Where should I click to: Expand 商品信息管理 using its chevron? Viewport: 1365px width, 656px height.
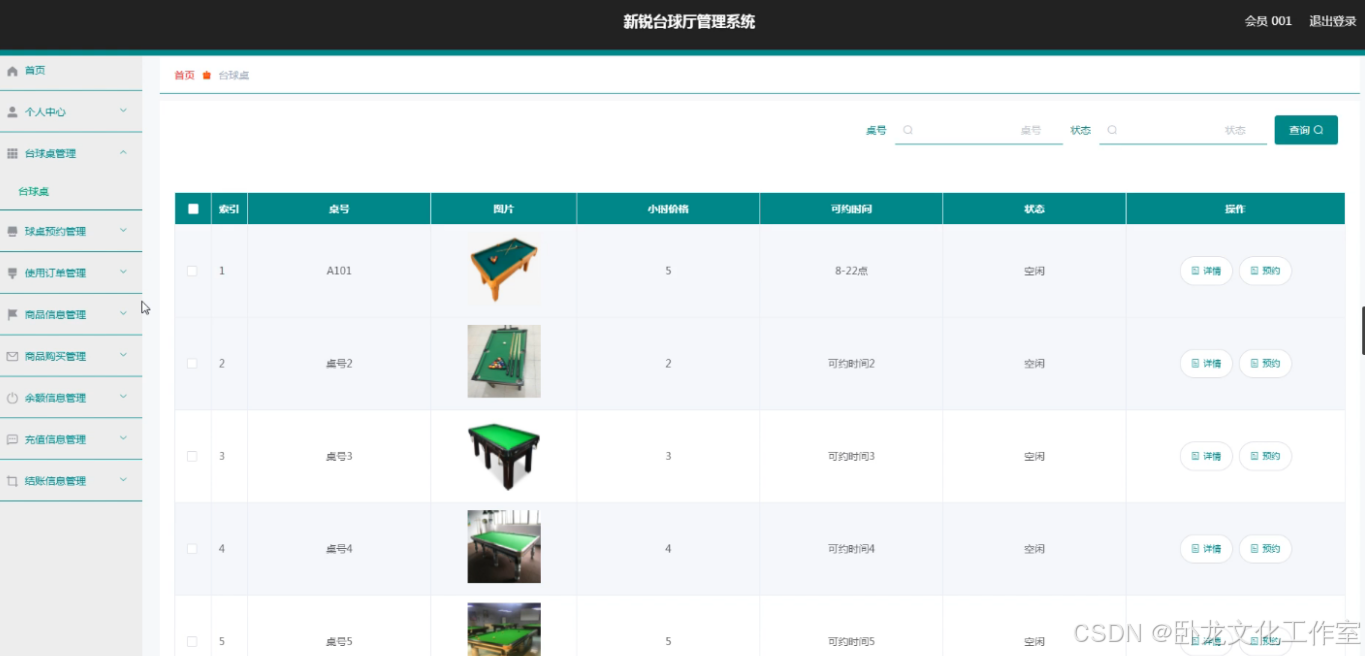pyautogui.click(x=124, y=314)
